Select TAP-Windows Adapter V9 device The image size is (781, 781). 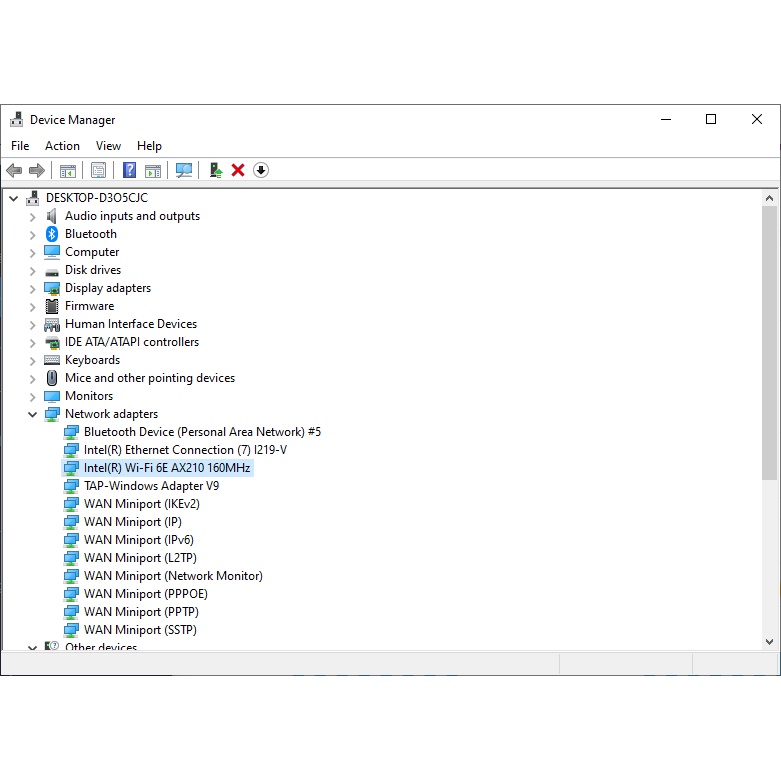[x=151, y=486]
